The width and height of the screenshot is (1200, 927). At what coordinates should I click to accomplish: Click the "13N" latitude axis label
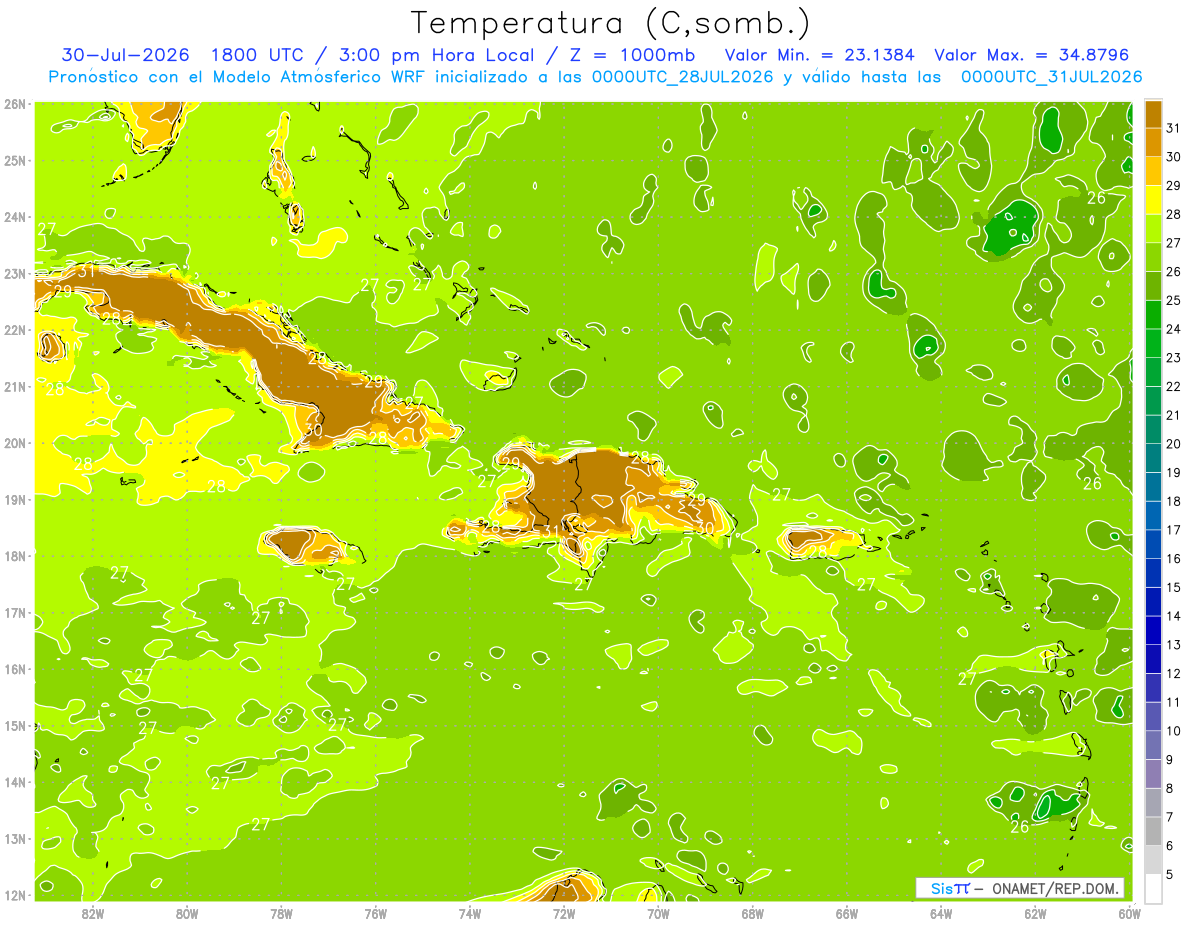14,838
